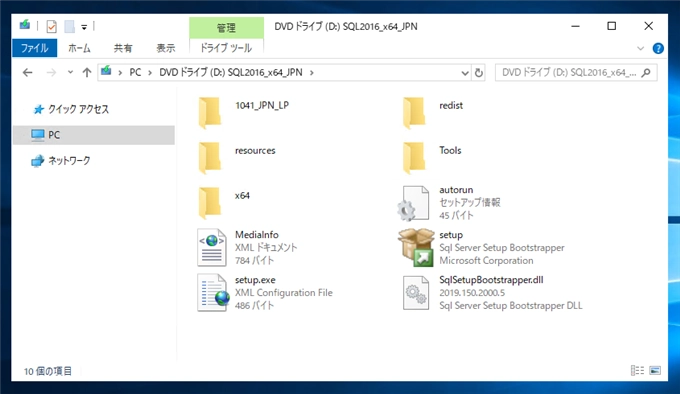Open the ドライブ ツール ribbon tab
The image size is (680, 394).
(226, 48)
